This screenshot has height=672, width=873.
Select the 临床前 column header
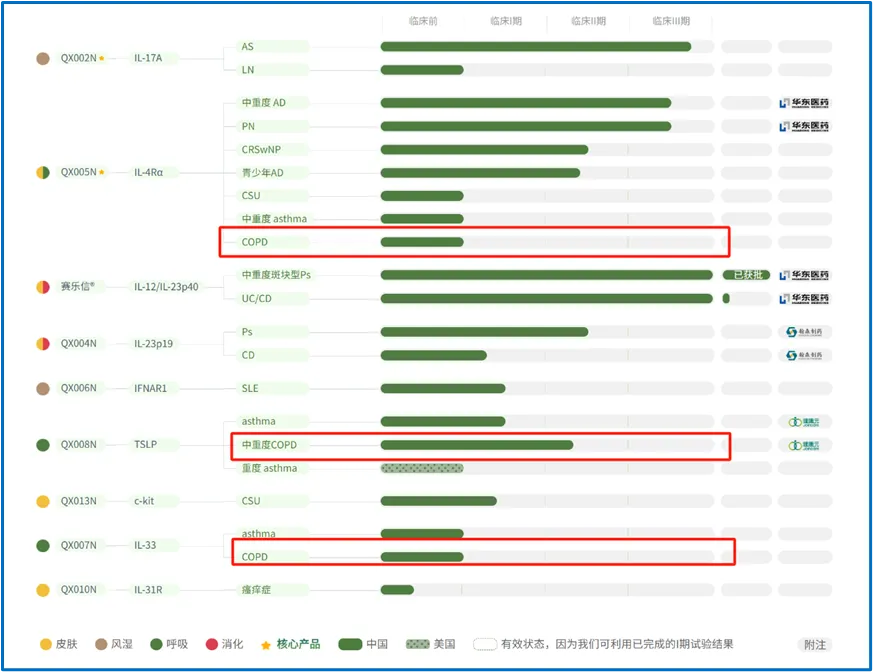tap(423, 21)
